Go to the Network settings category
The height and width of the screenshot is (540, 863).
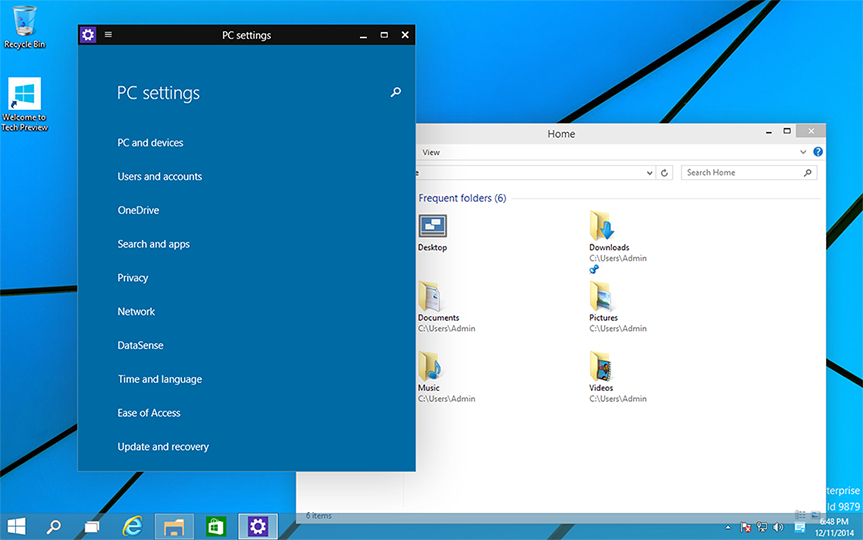(x=136, y=312)
